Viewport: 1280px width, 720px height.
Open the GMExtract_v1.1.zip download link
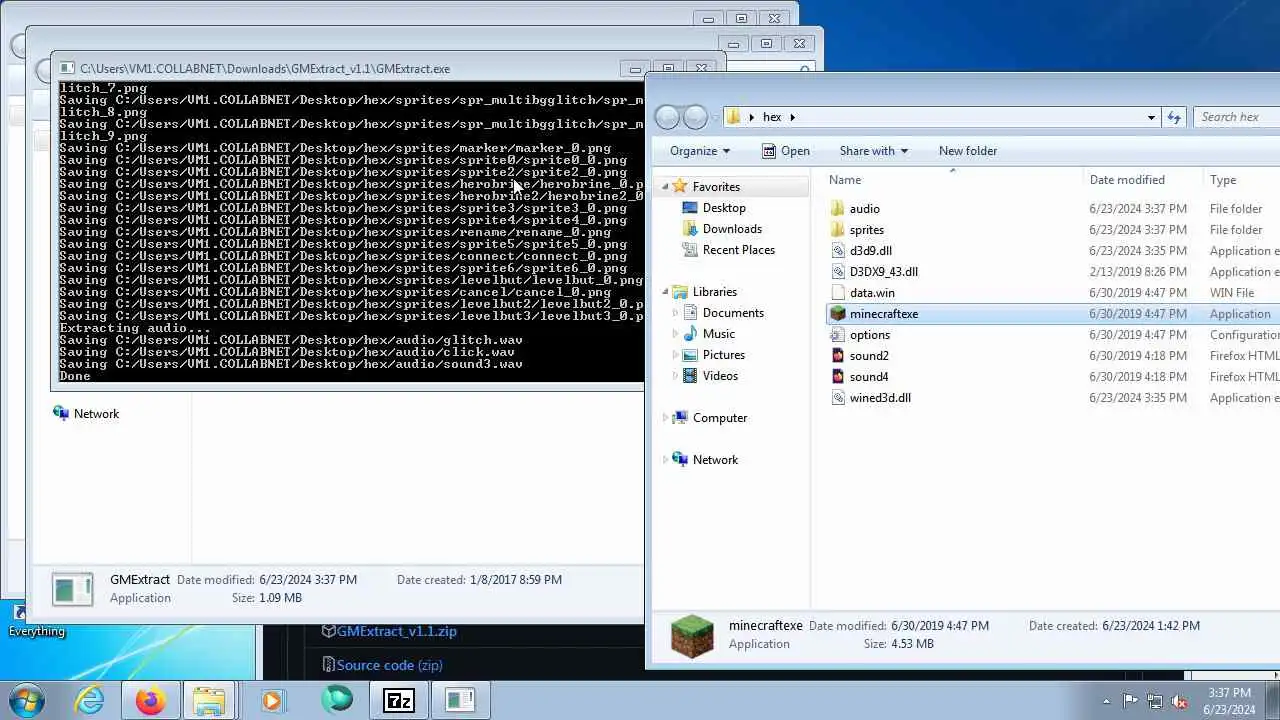point(396,631)
